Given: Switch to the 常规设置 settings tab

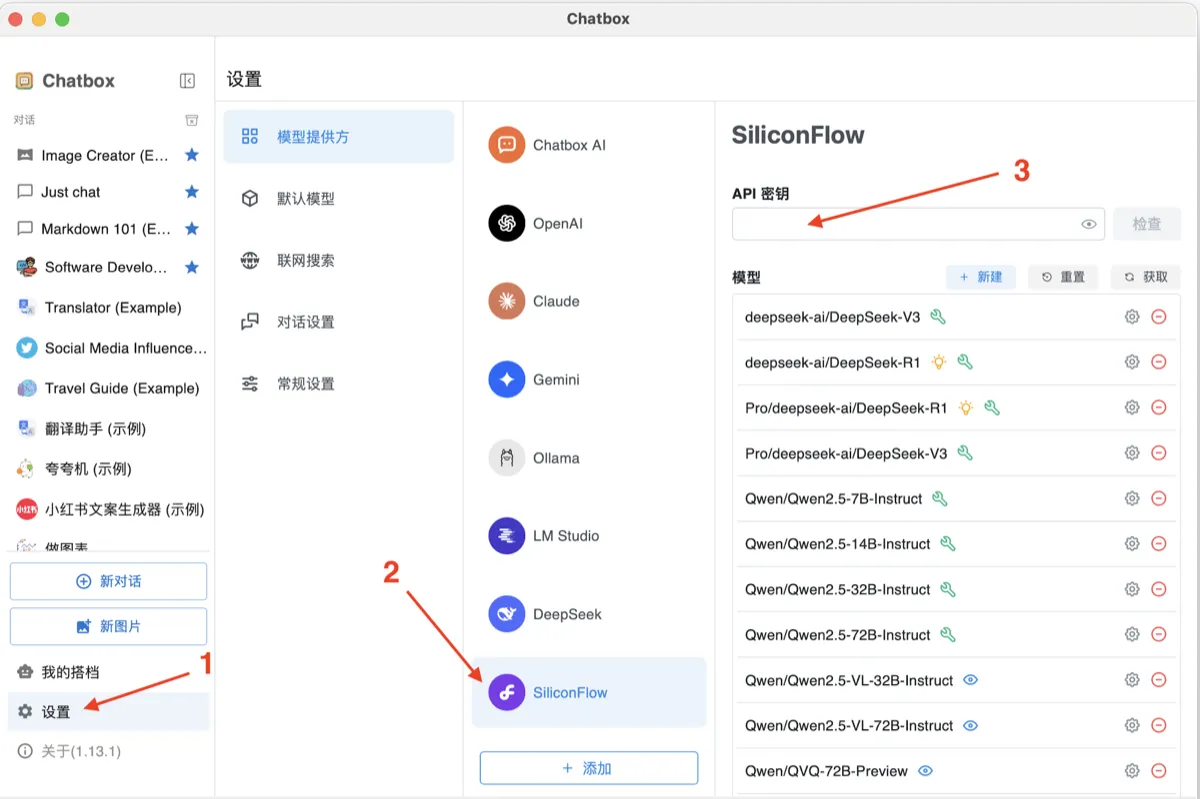Looking at the screenshot, I should point(338,383).
